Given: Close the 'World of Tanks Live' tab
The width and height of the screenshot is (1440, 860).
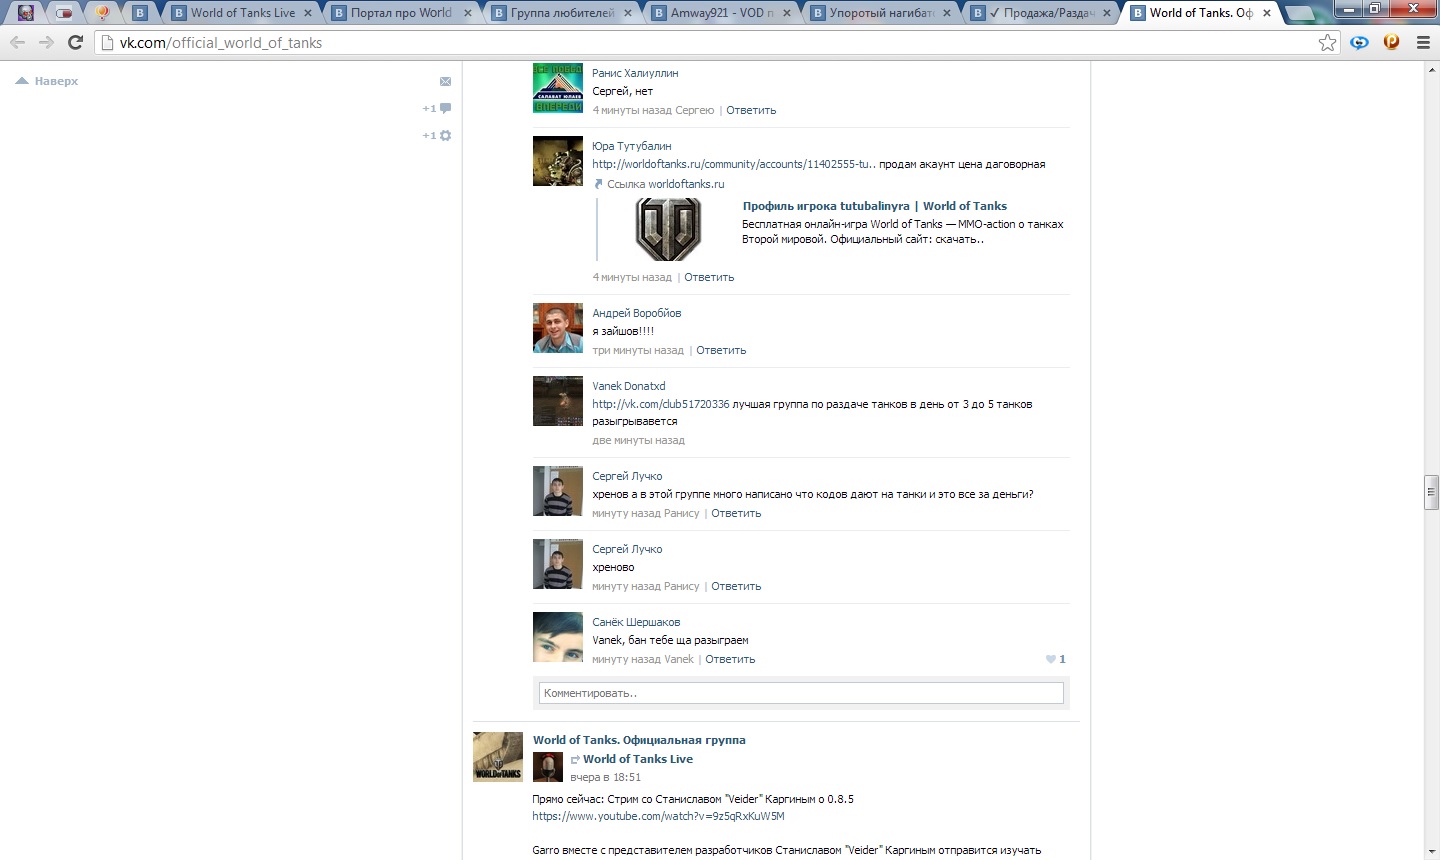Looking at the screenshot, I should click(307, 13).
